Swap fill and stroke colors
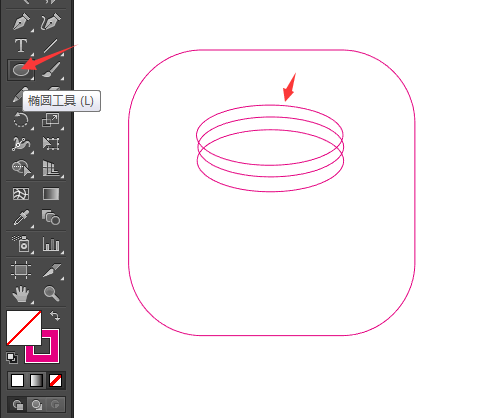Image resolution: width=478 pixels, height=418 pixels. click(55, 316)
